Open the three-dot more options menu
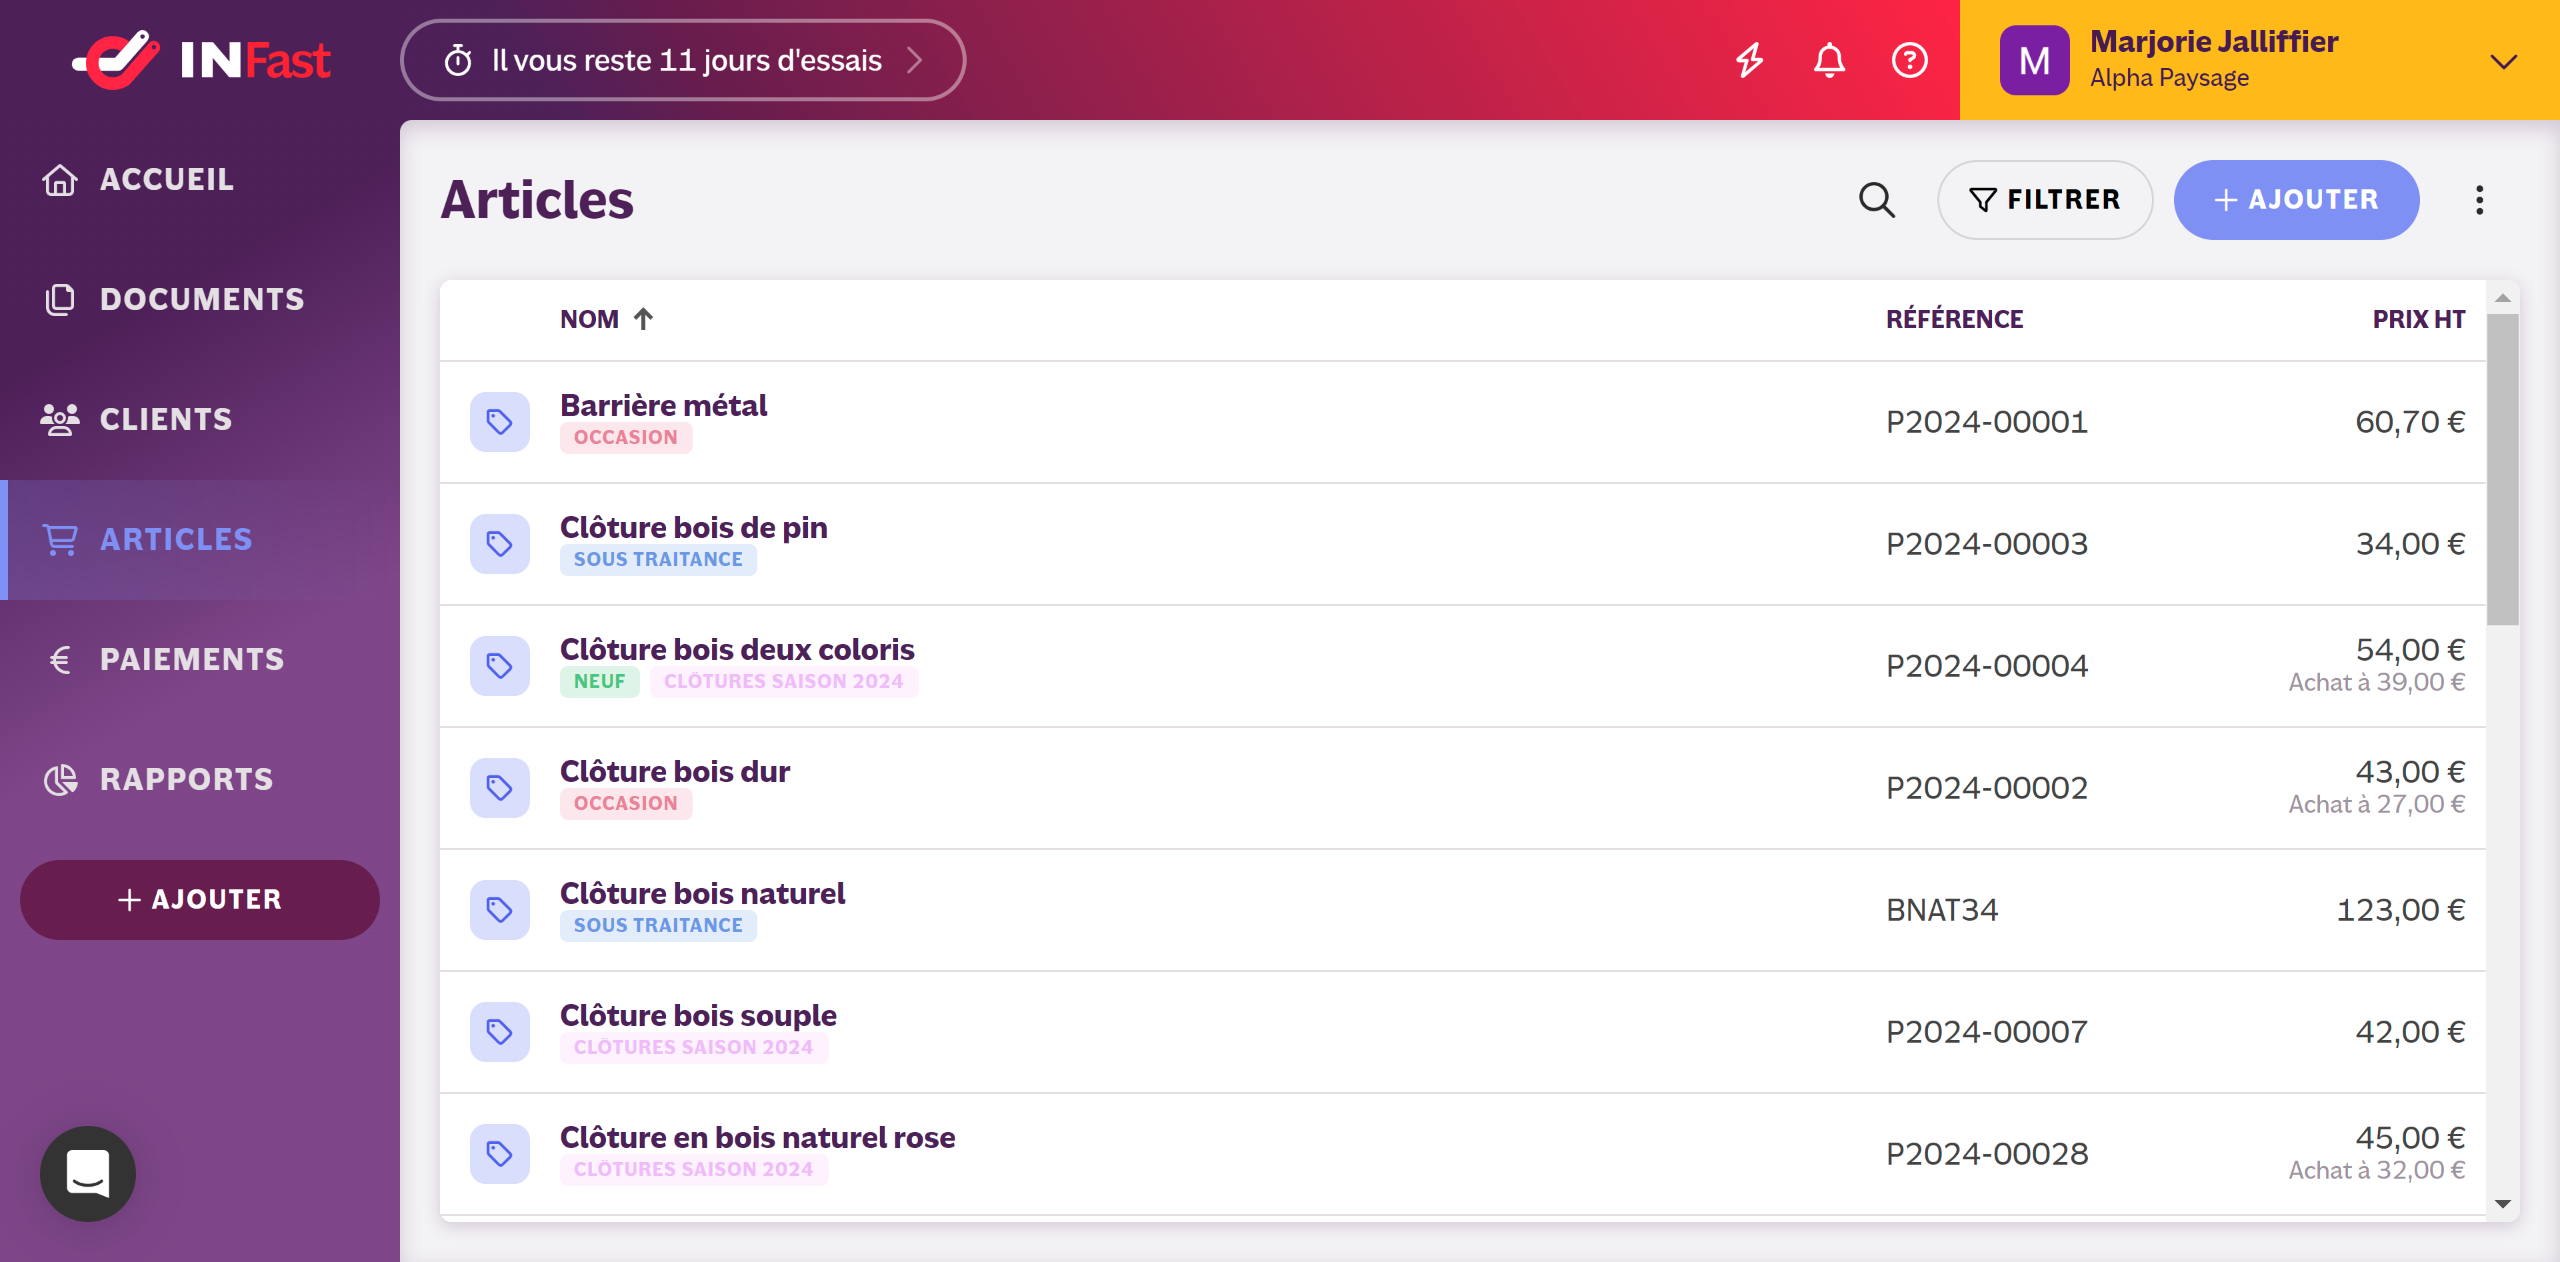2560x1262 pixels. [2479, 200]
